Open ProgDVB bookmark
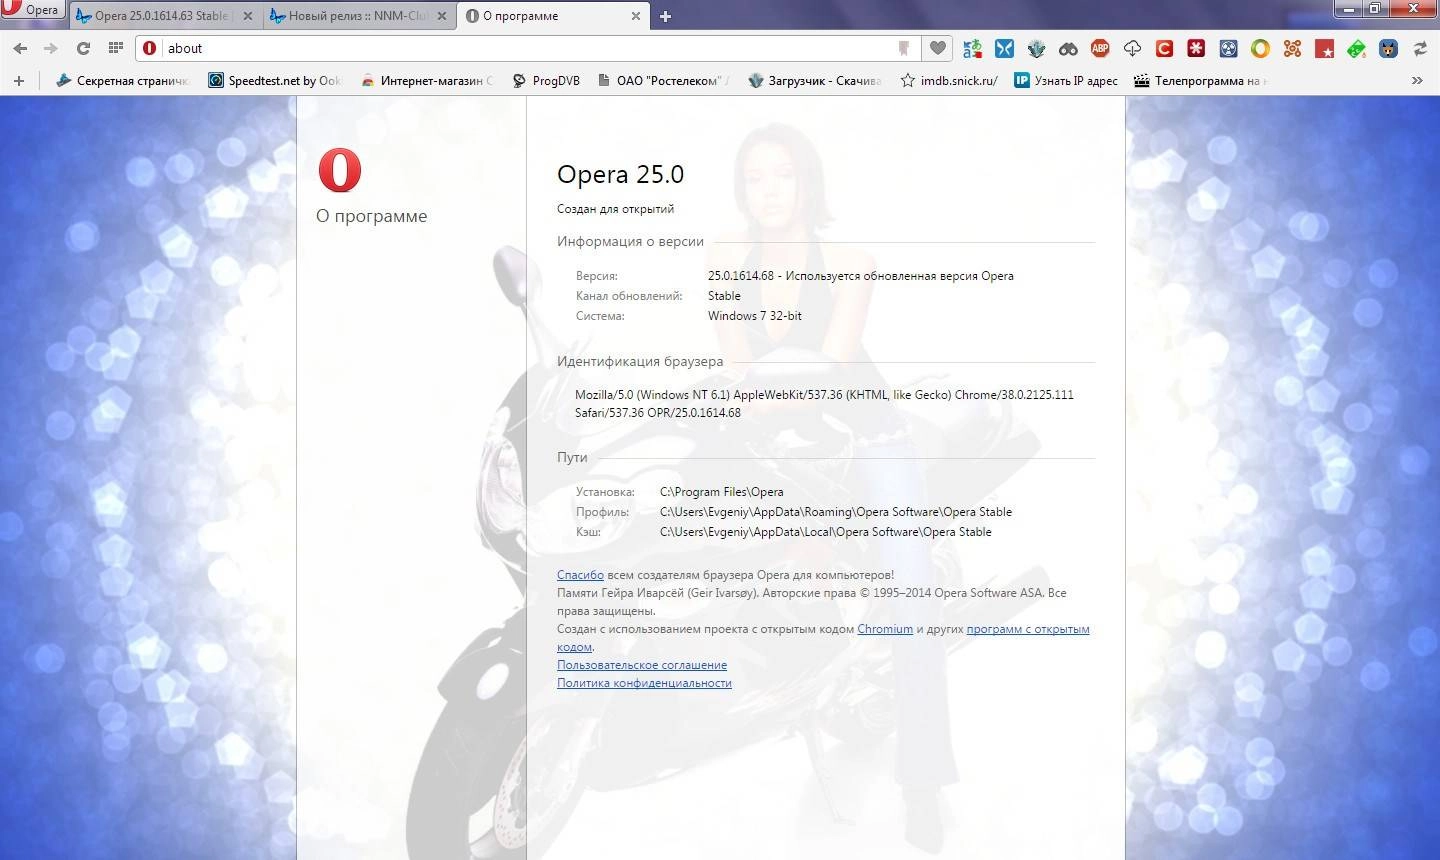The width and height of the screenshot is (1440, 860). point(546,80)
